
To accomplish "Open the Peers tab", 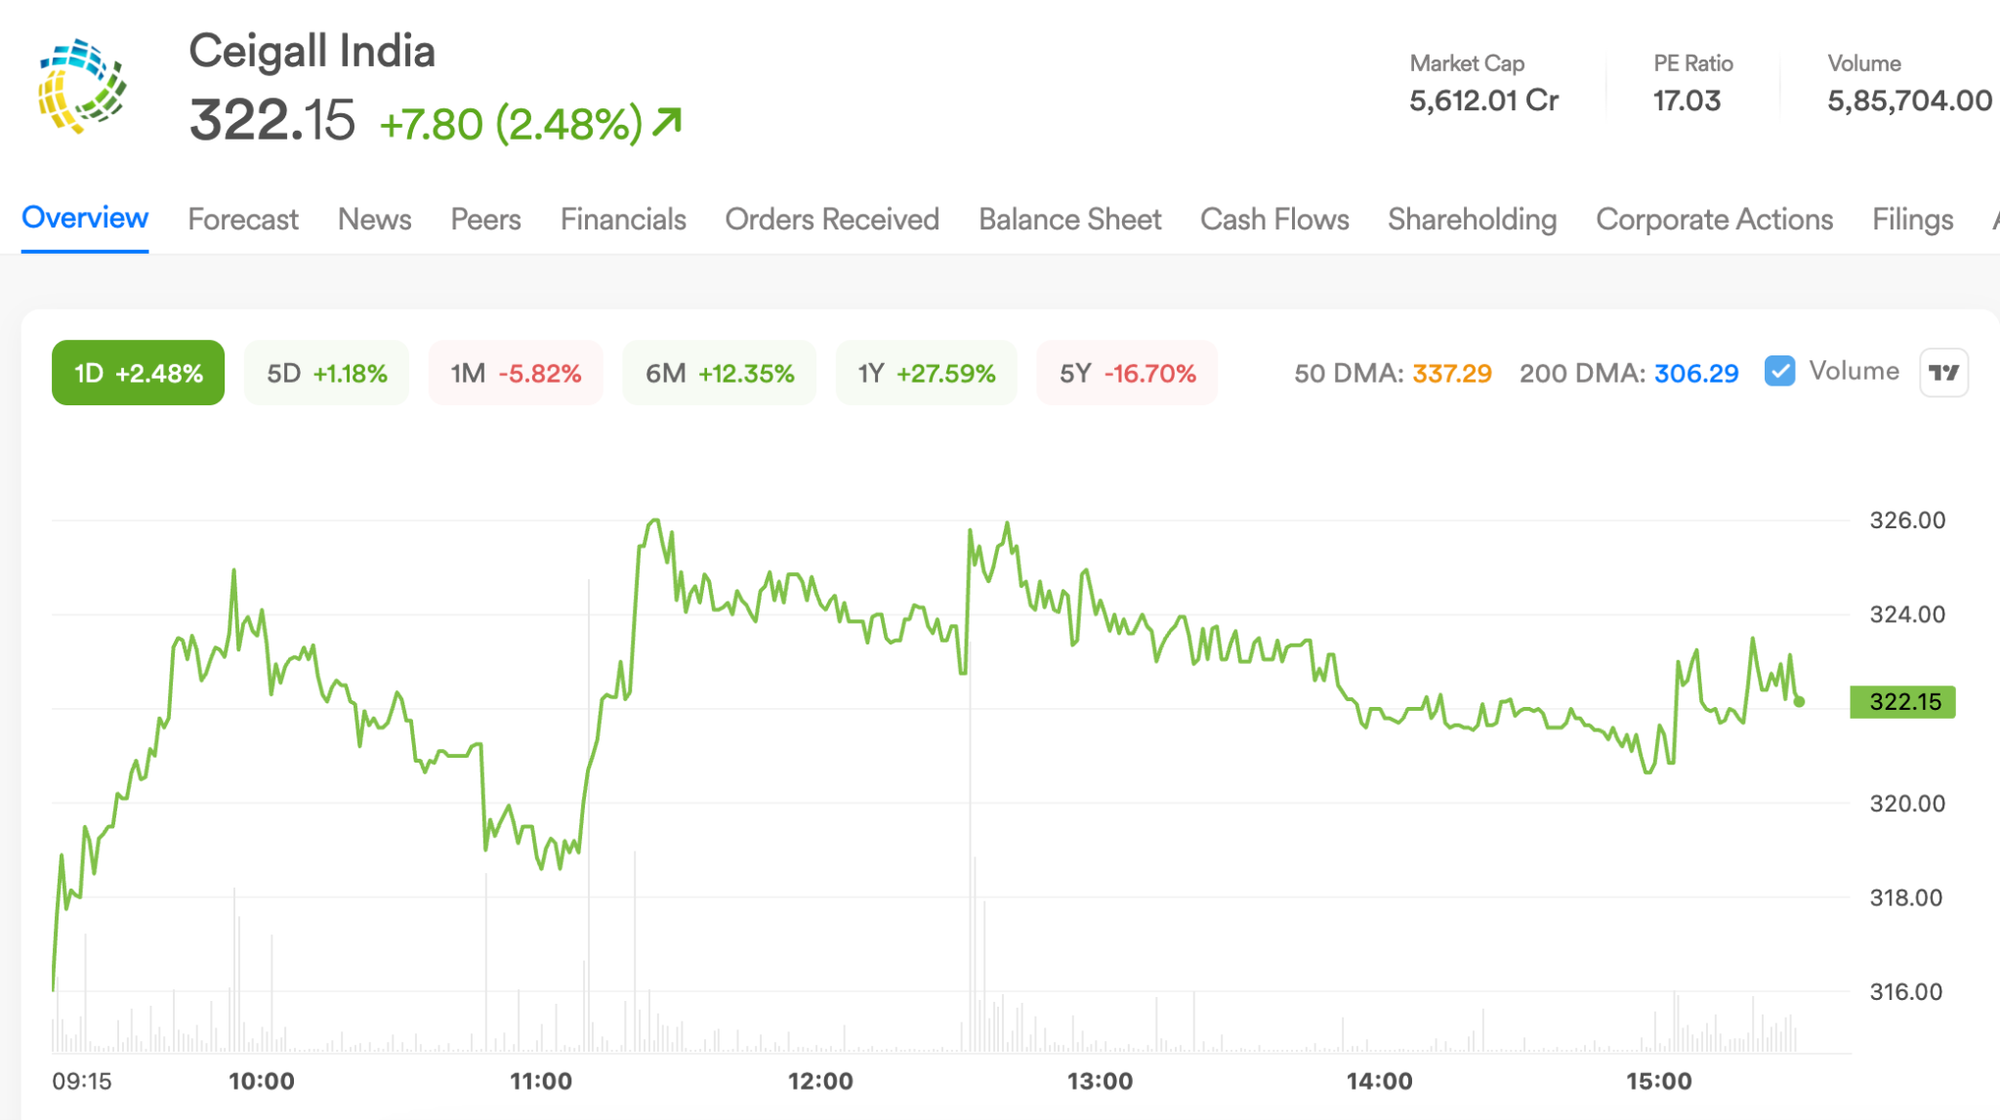I will pyautogui.click(x=486, y=219).
